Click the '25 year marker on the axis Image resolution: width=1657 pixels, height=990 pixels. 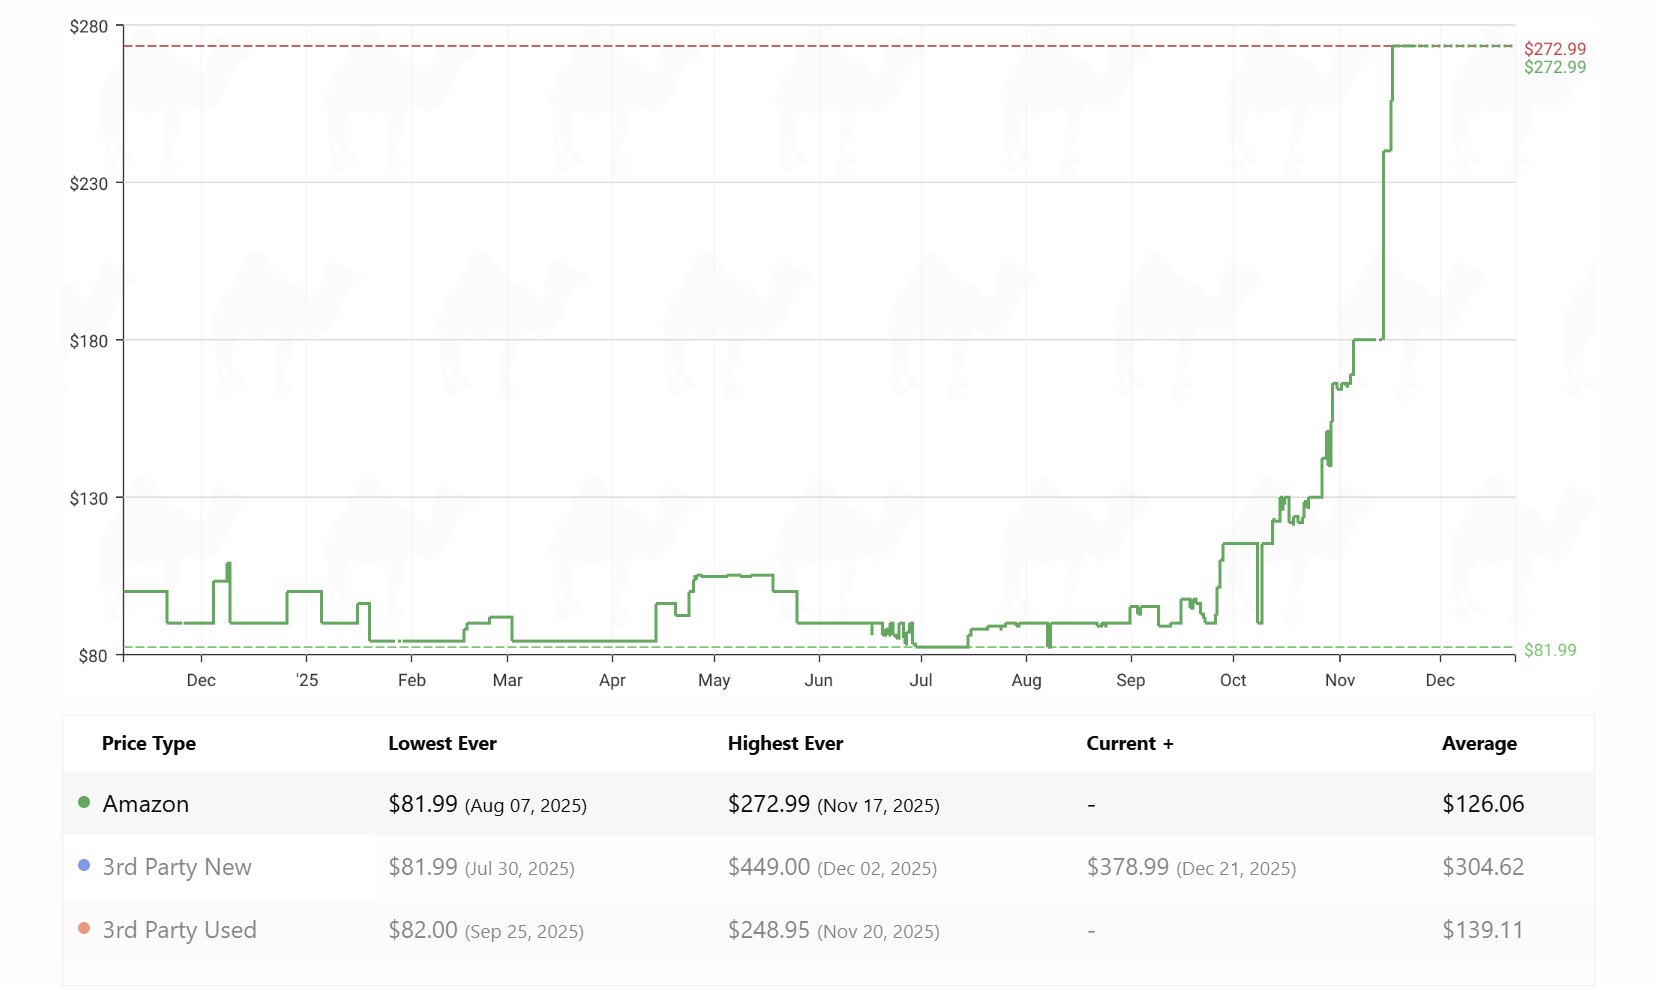coord(306,679)
